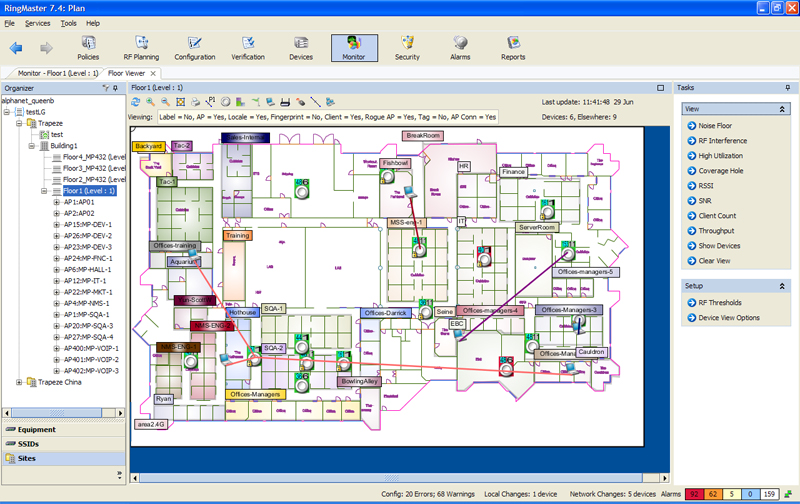The width and height of the screenshot is (800, 504).
Task: Click the Forward arrow icon
Action: click(46, 48)
